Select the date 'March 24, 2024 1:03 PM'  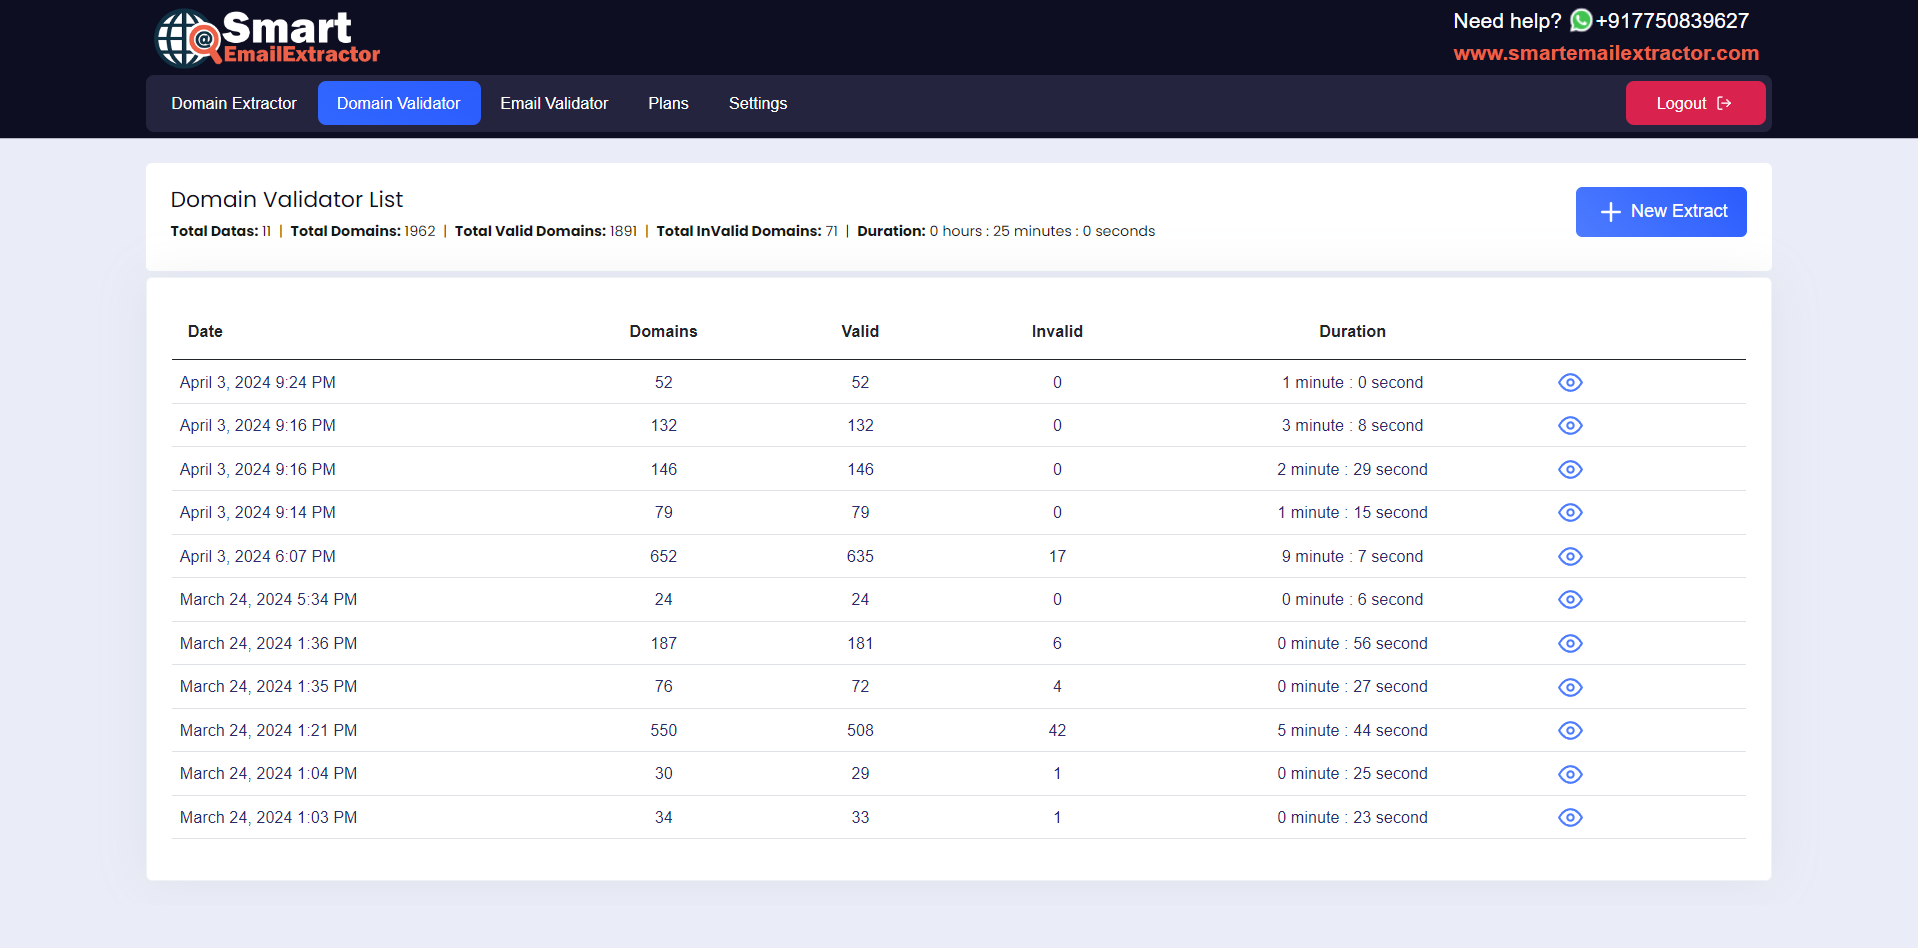point(268,817)
